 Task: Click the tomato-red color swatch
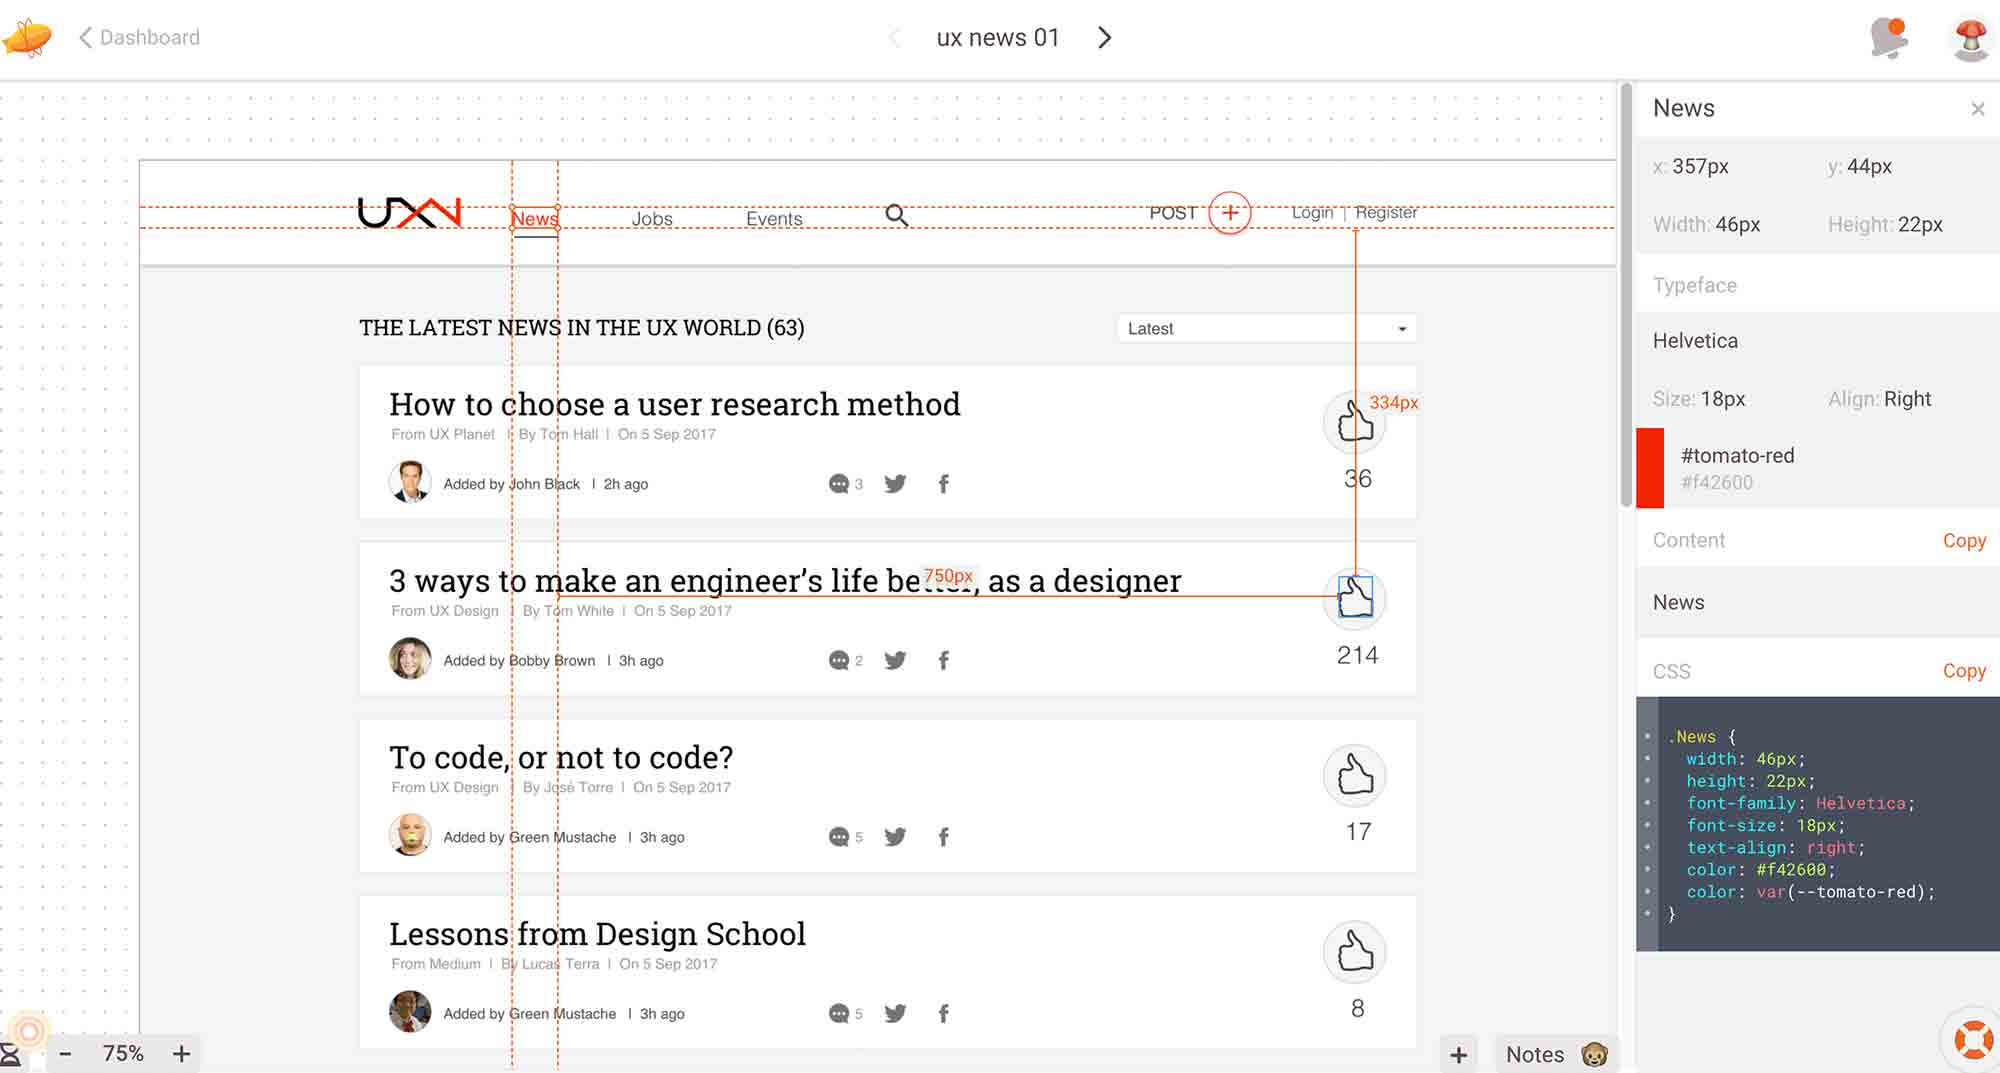tap(1650, 468)
